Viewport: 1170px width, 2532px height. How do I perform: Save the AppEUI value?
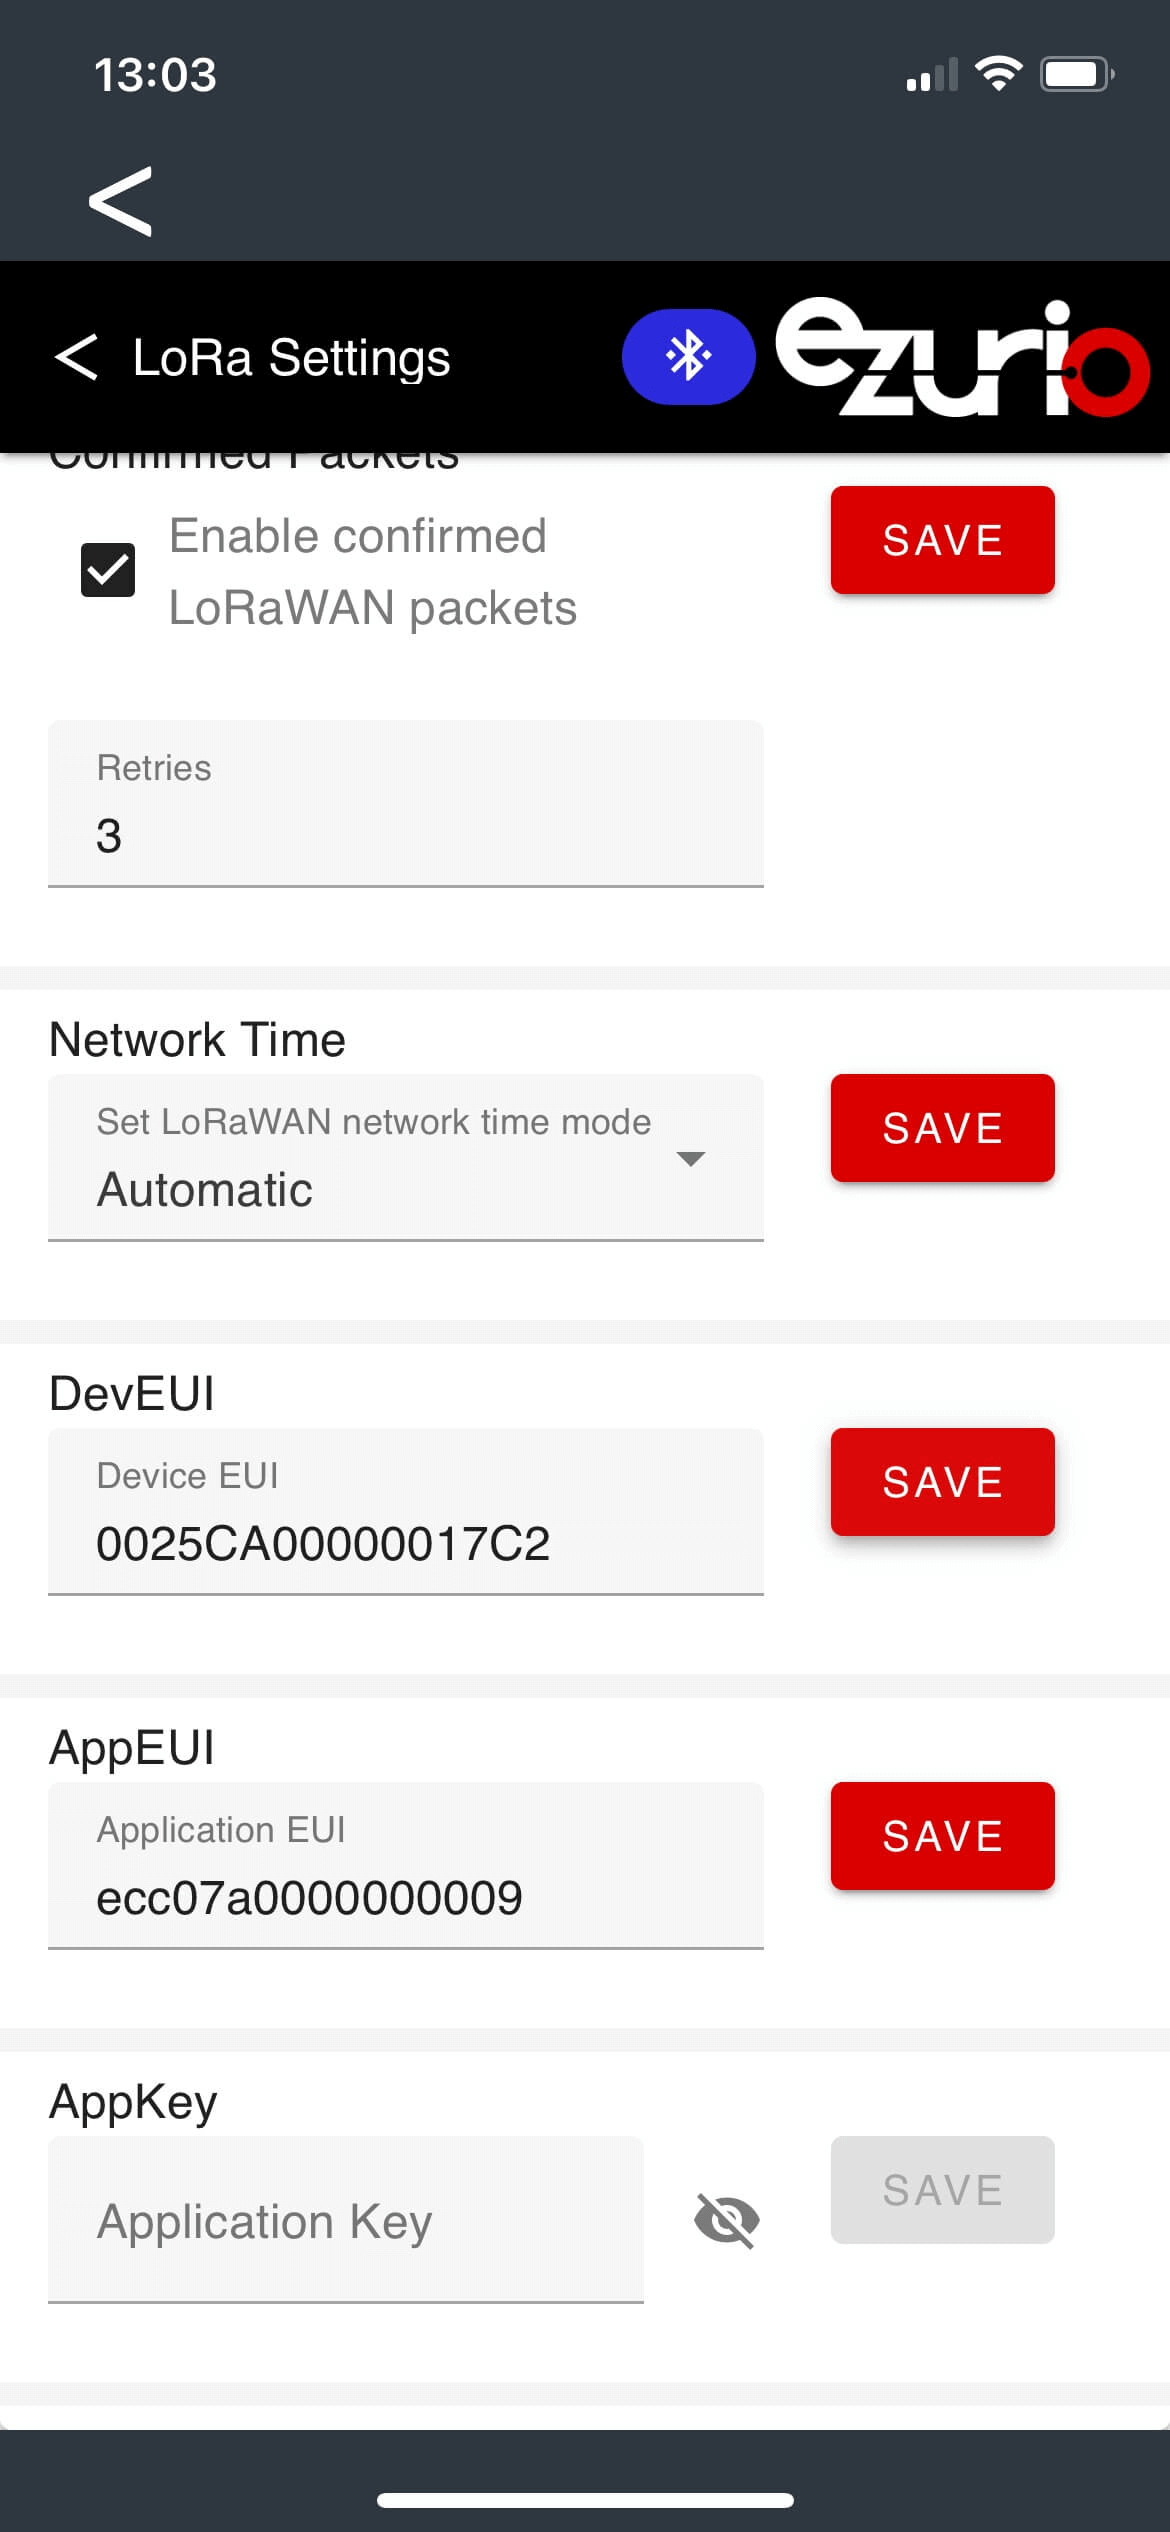point(942,1836)
